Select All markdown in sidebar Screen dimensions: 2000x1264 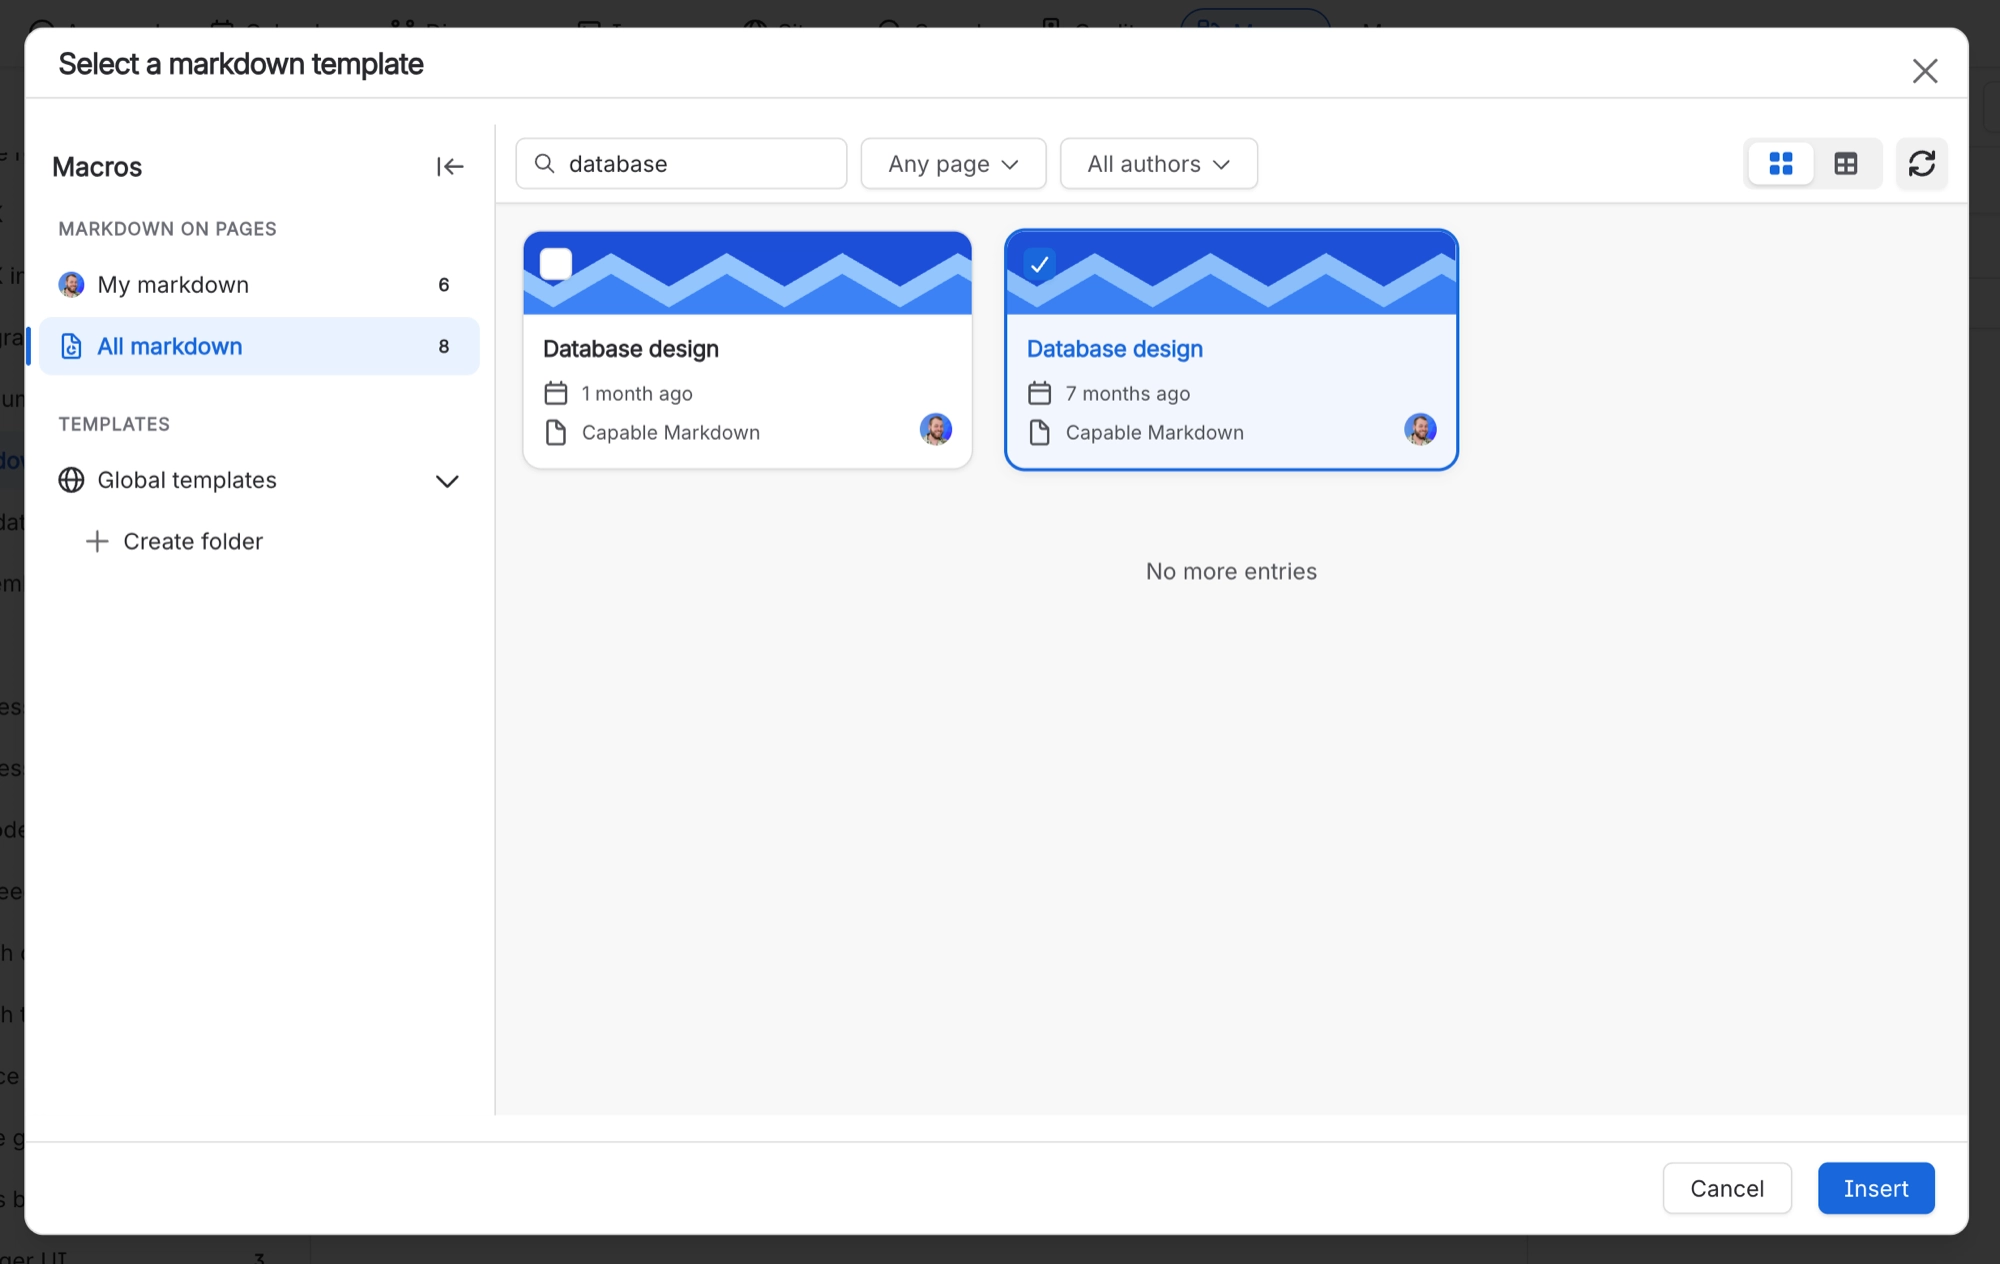(x=259, y=346)
